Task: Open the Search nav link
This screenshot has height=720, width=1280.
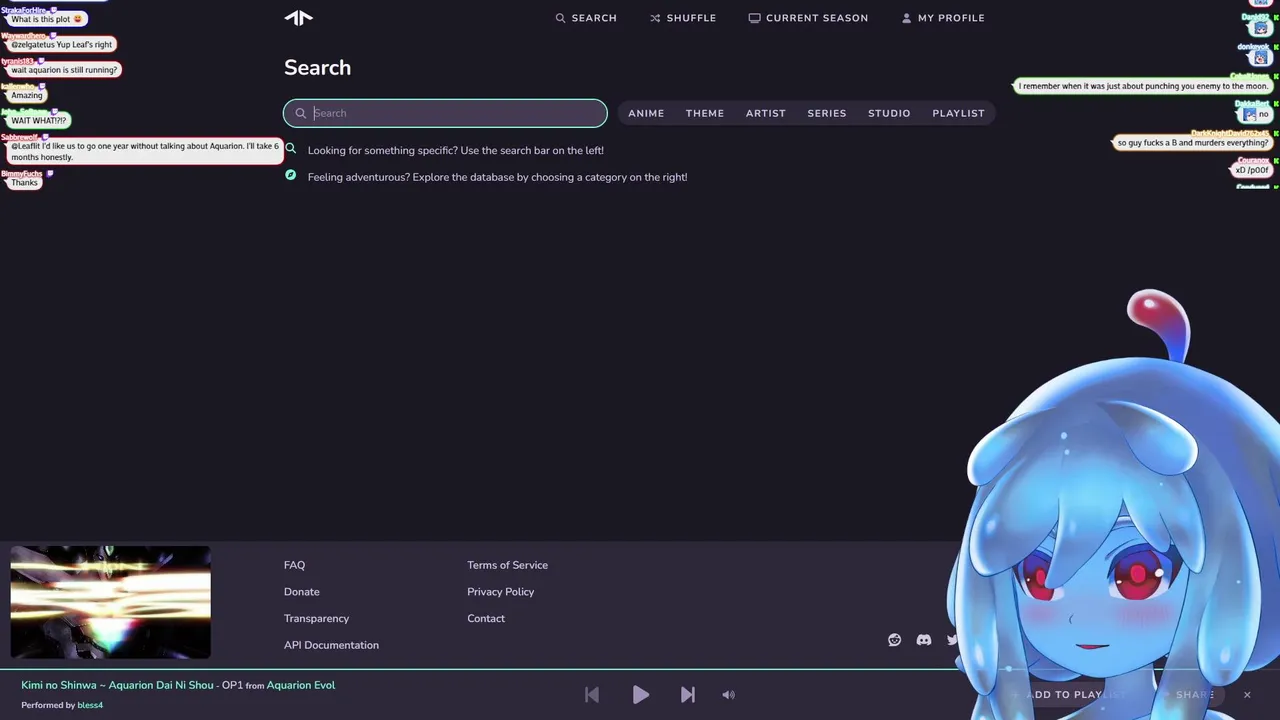Action: point(586,18)
